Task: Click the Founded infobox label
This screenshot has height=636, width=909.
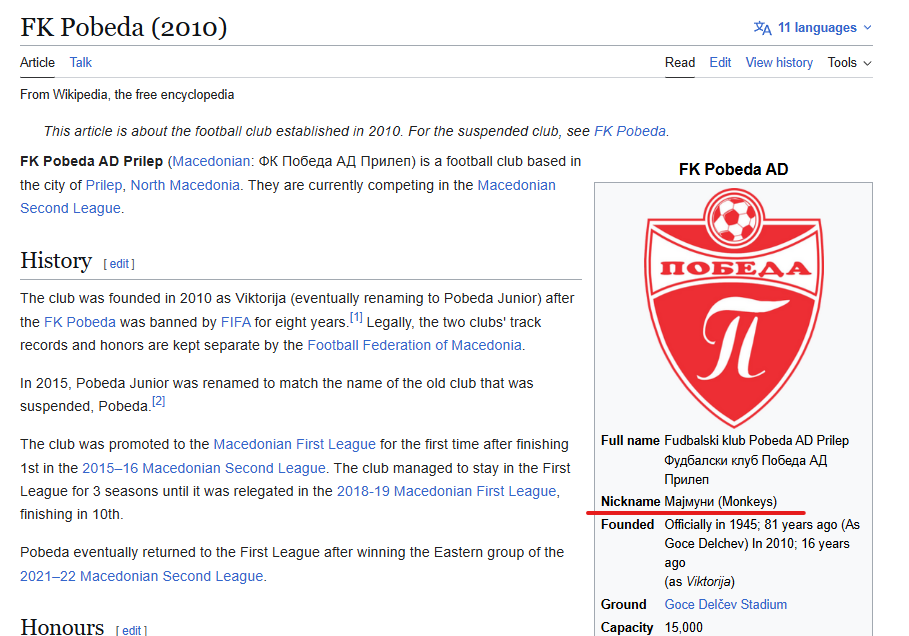Action: (x=627, y=525)
